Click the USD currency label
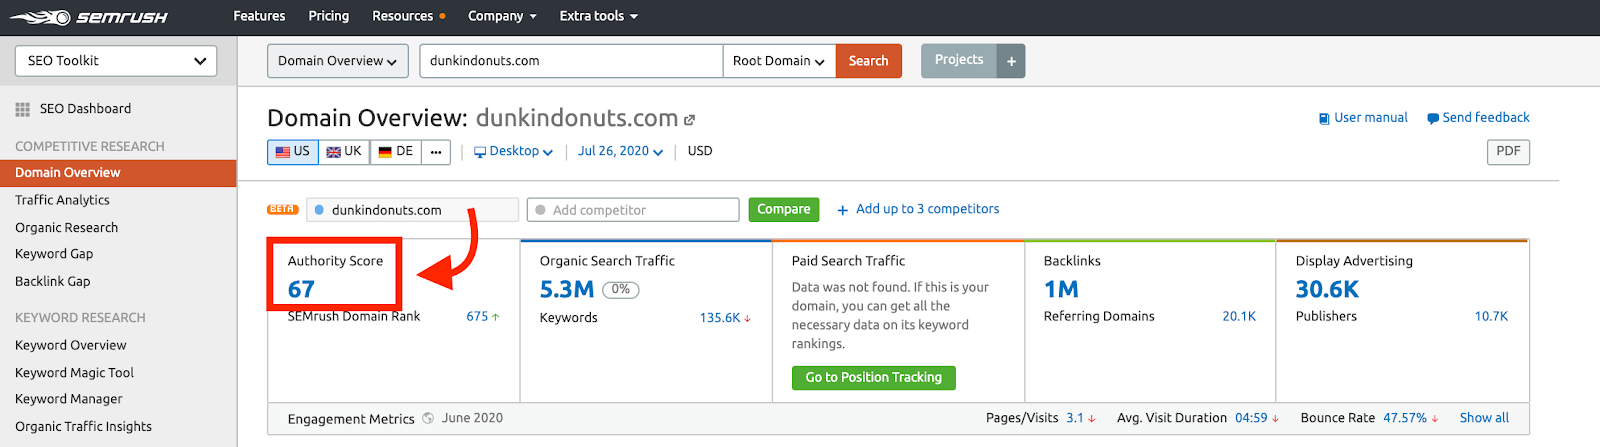This screenshot has width=1600, height=447. click(x=700, y=151)
